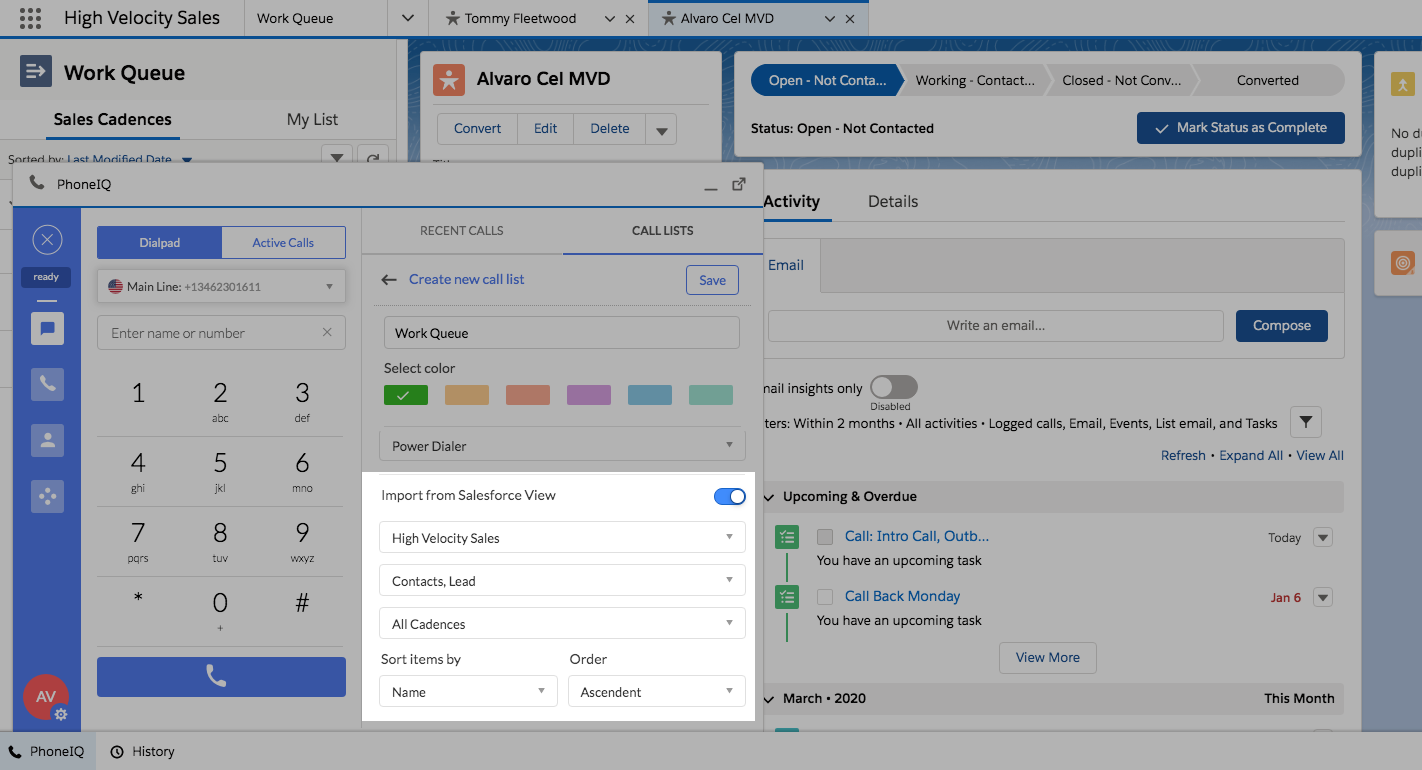Open the Contacts, Lead dropdown
The image size is (1422, 770).
[x=562, y=581]
